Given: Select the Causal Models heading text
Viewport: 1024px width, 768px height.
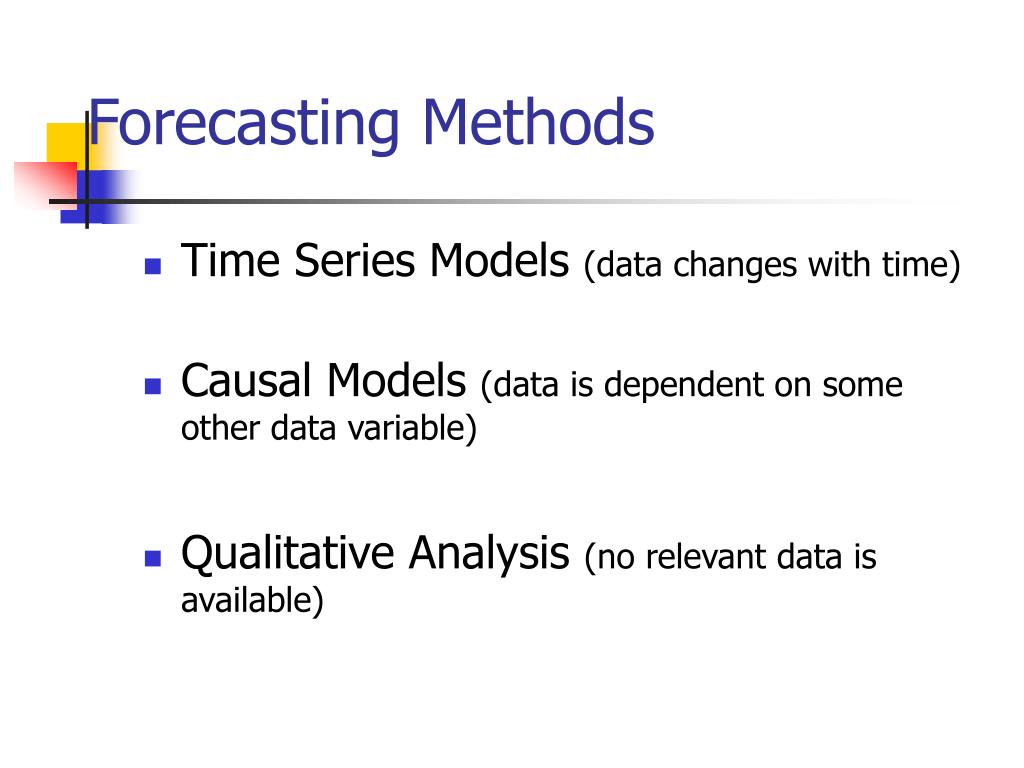Looking at the screenshot, I should tap(323, 381).
